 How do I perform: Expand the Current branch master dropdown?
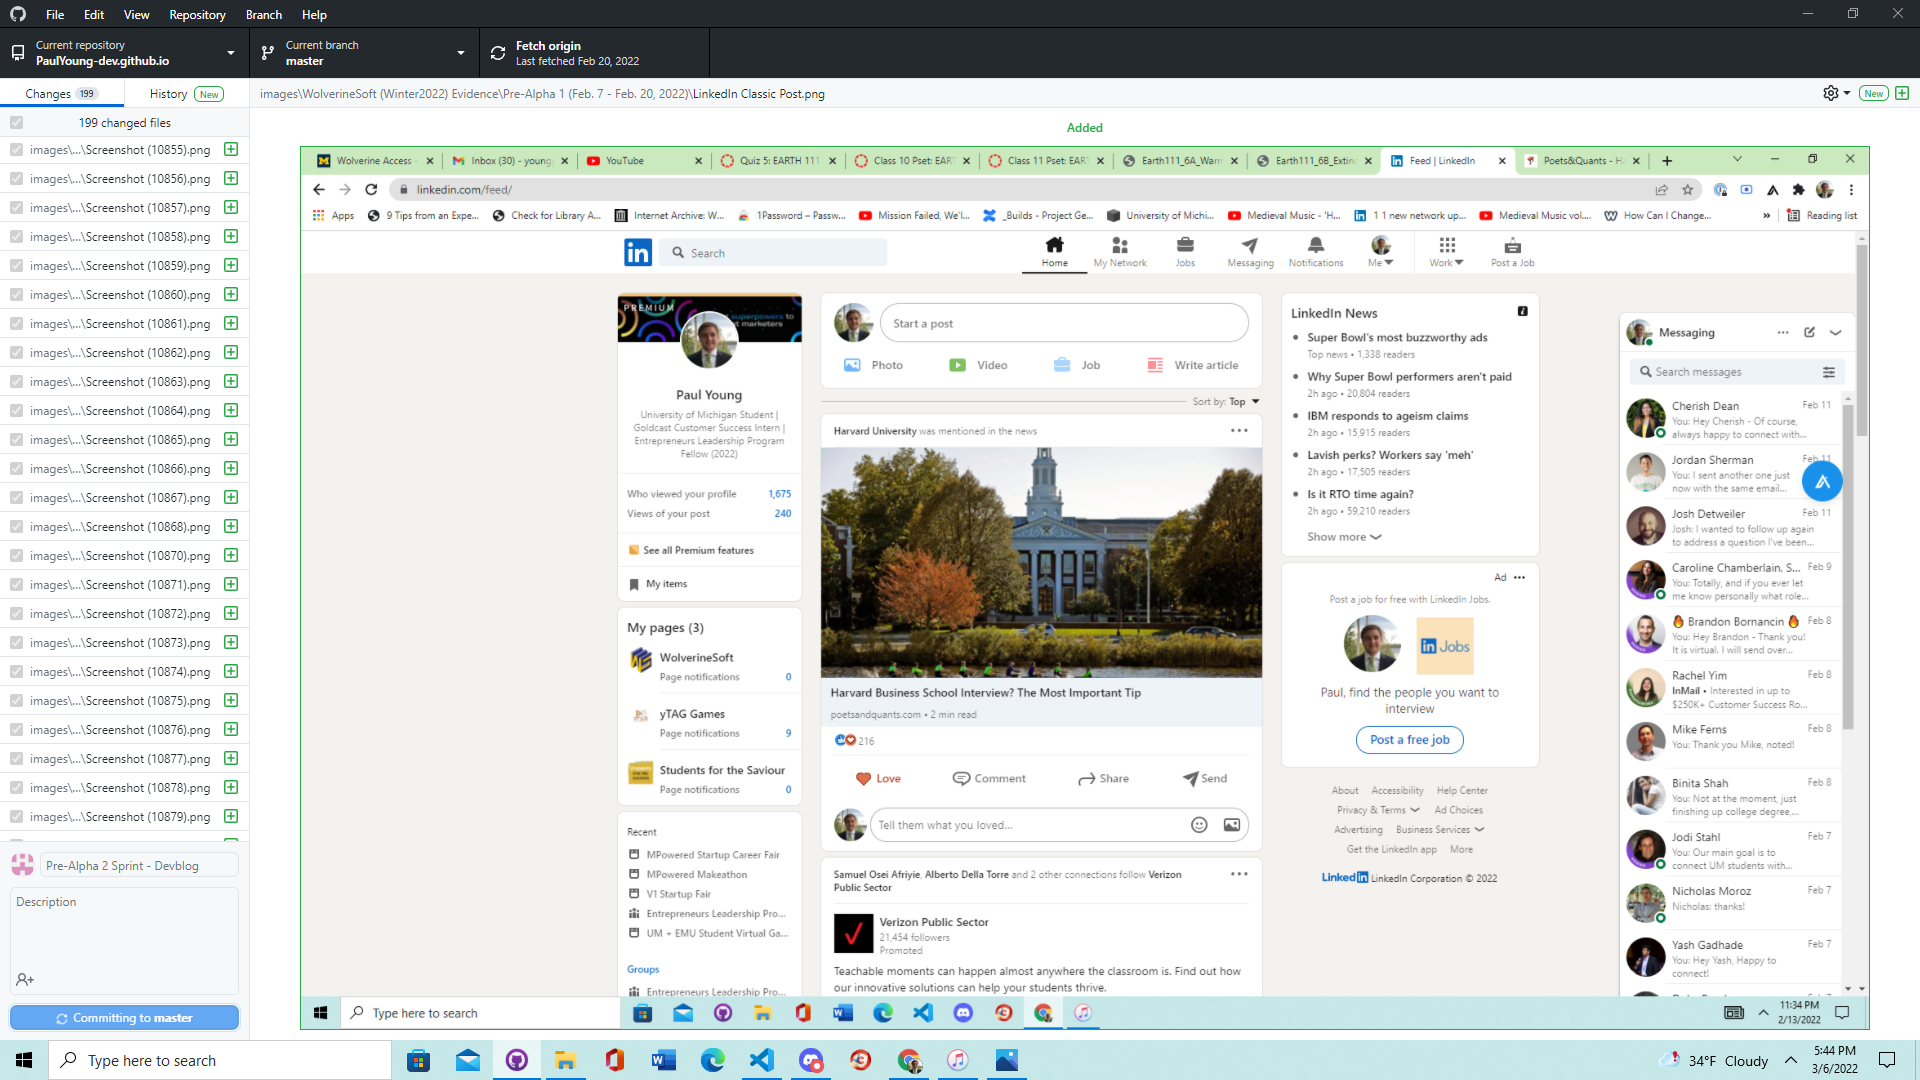click(364, 53)
